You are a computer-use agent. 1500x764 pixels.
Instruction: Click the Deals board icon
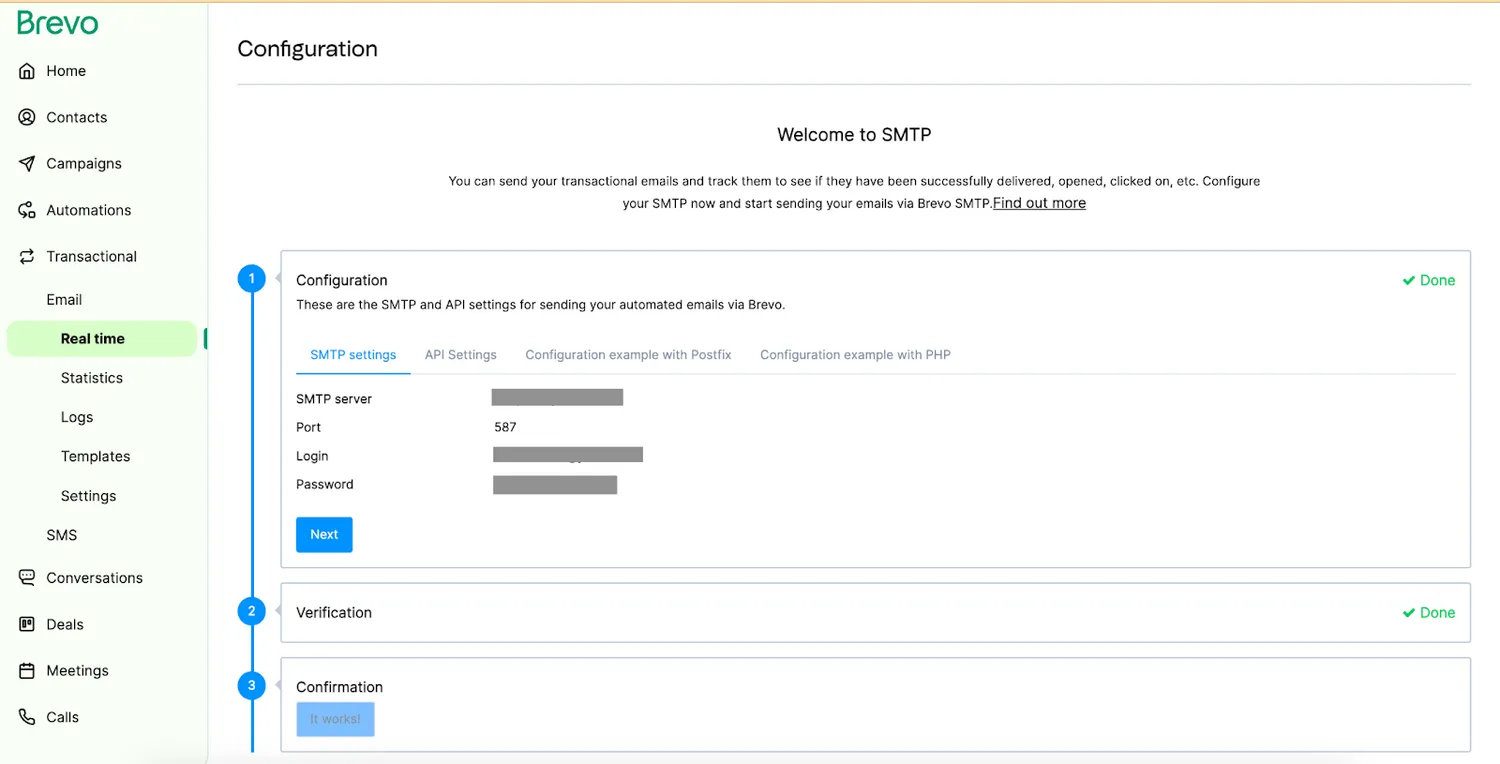point(27,624)
